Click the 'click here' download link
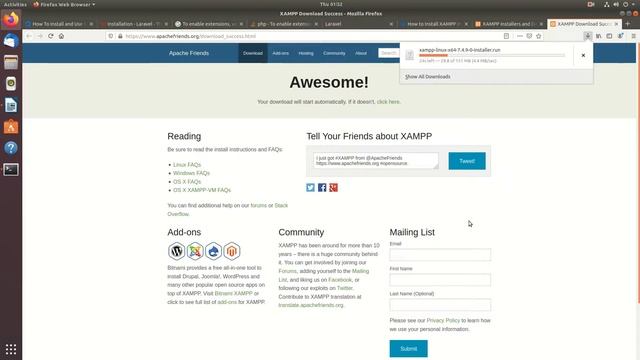 coord(388,102)
